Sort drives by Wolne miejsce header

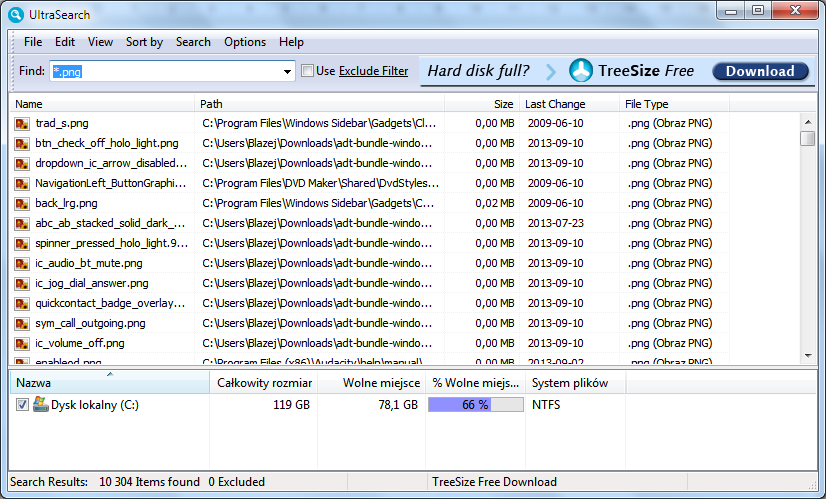coord(372,383)
